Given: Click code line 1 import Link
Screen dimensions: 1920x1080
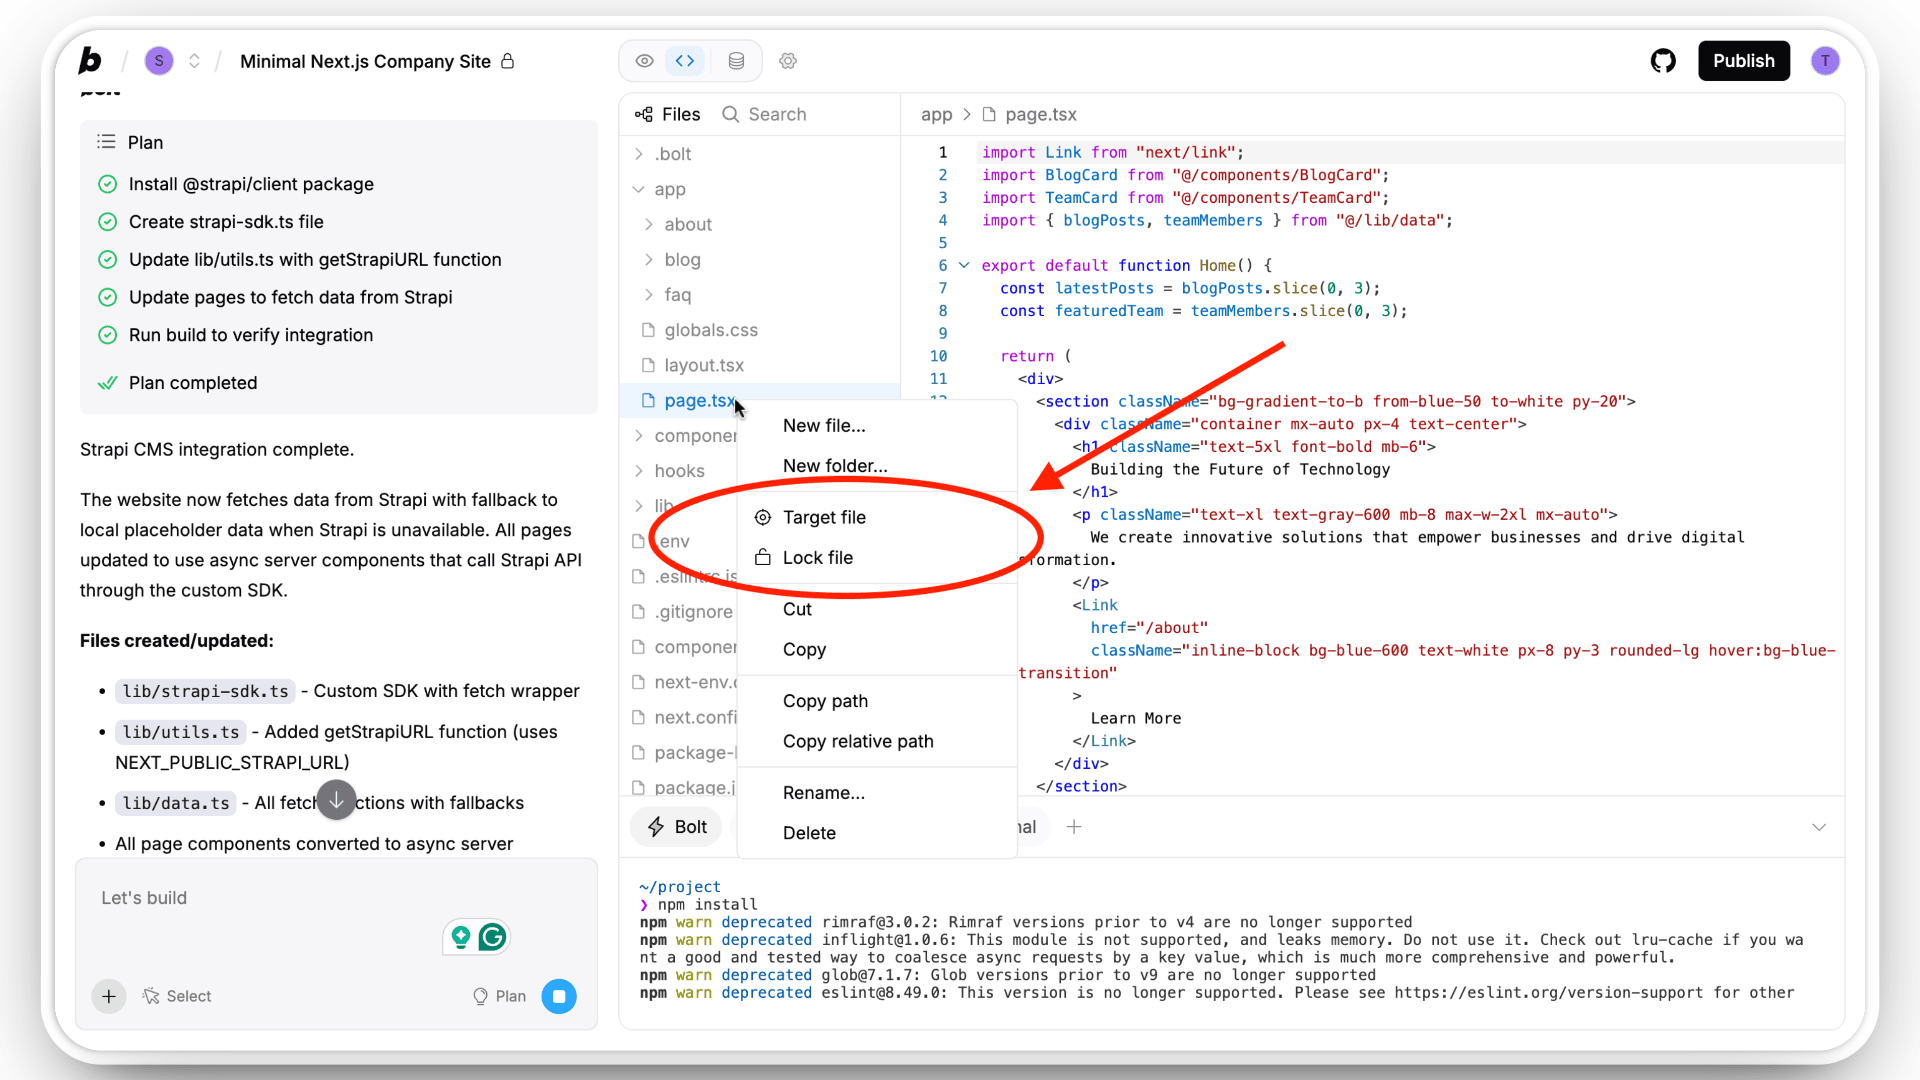Looking at the screenshot, I should 1112,152.
